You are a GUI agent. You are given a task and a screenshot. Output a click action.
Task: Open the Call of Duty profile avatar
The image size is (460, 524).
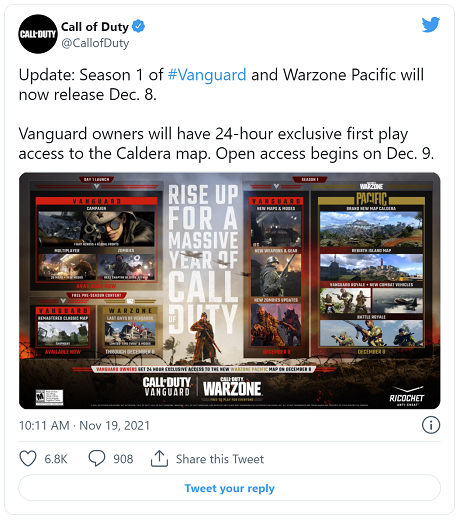37,34
